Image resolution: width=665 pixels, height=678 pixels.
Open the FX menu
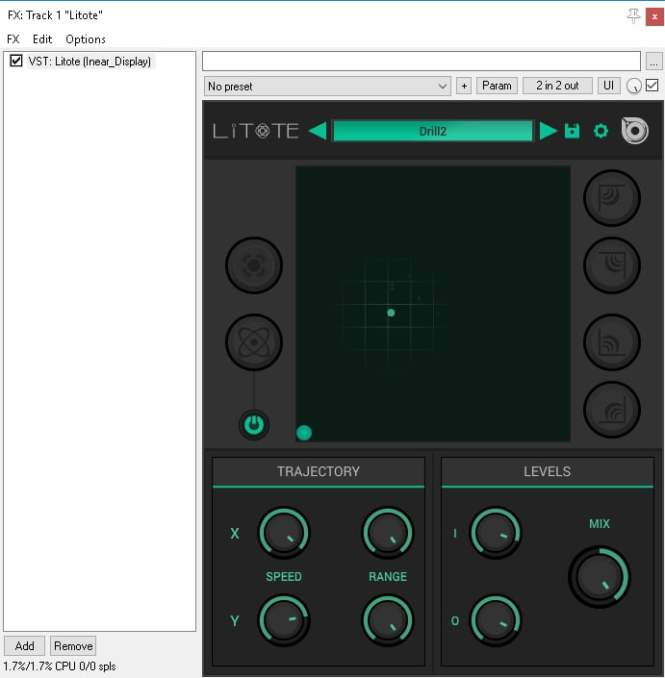13,39
